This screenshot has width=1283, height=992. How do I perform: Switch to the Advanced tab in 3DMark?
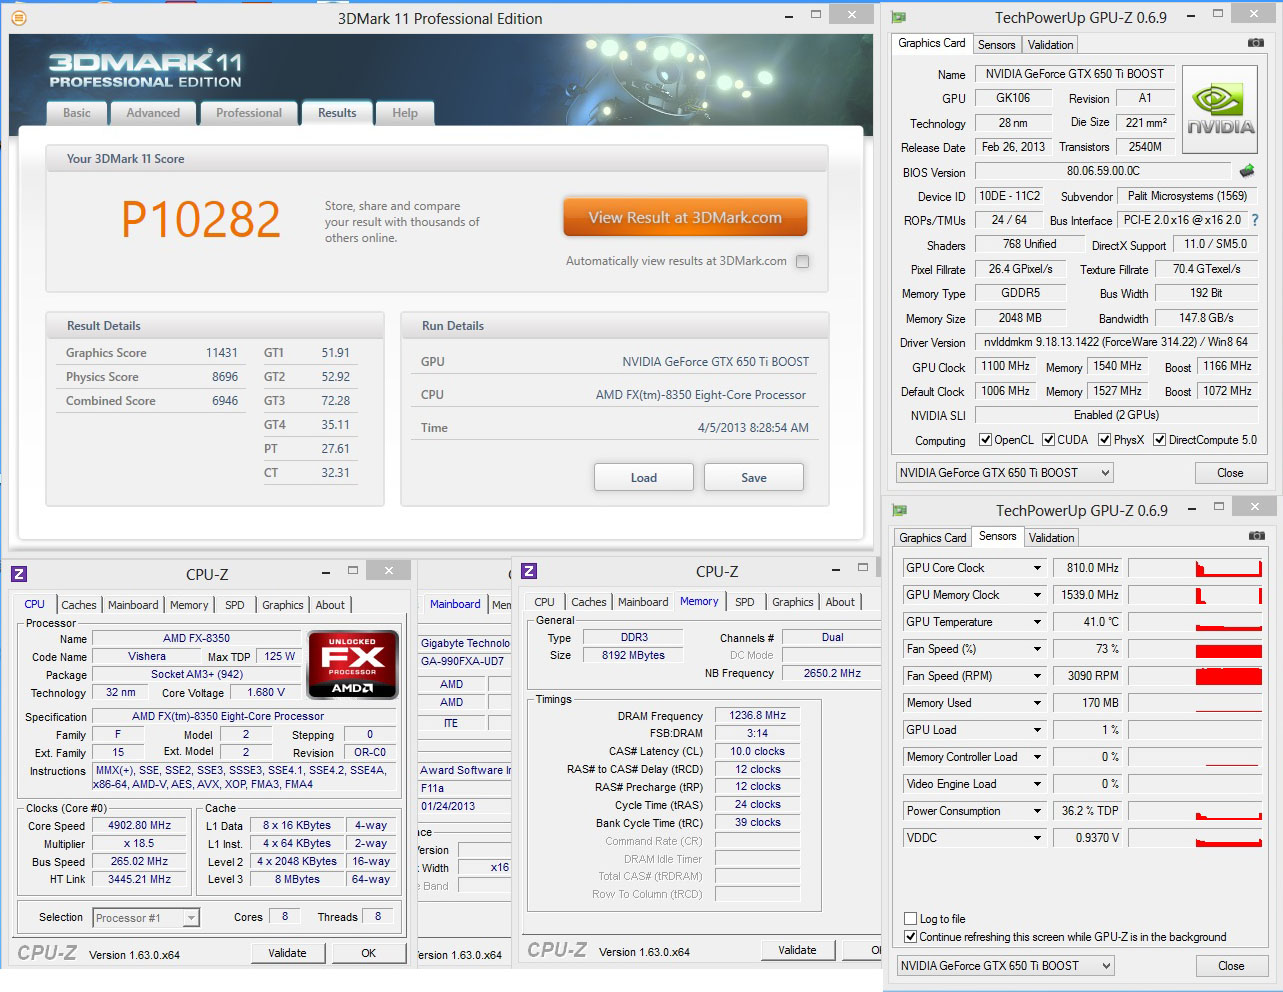click(153, 113)
